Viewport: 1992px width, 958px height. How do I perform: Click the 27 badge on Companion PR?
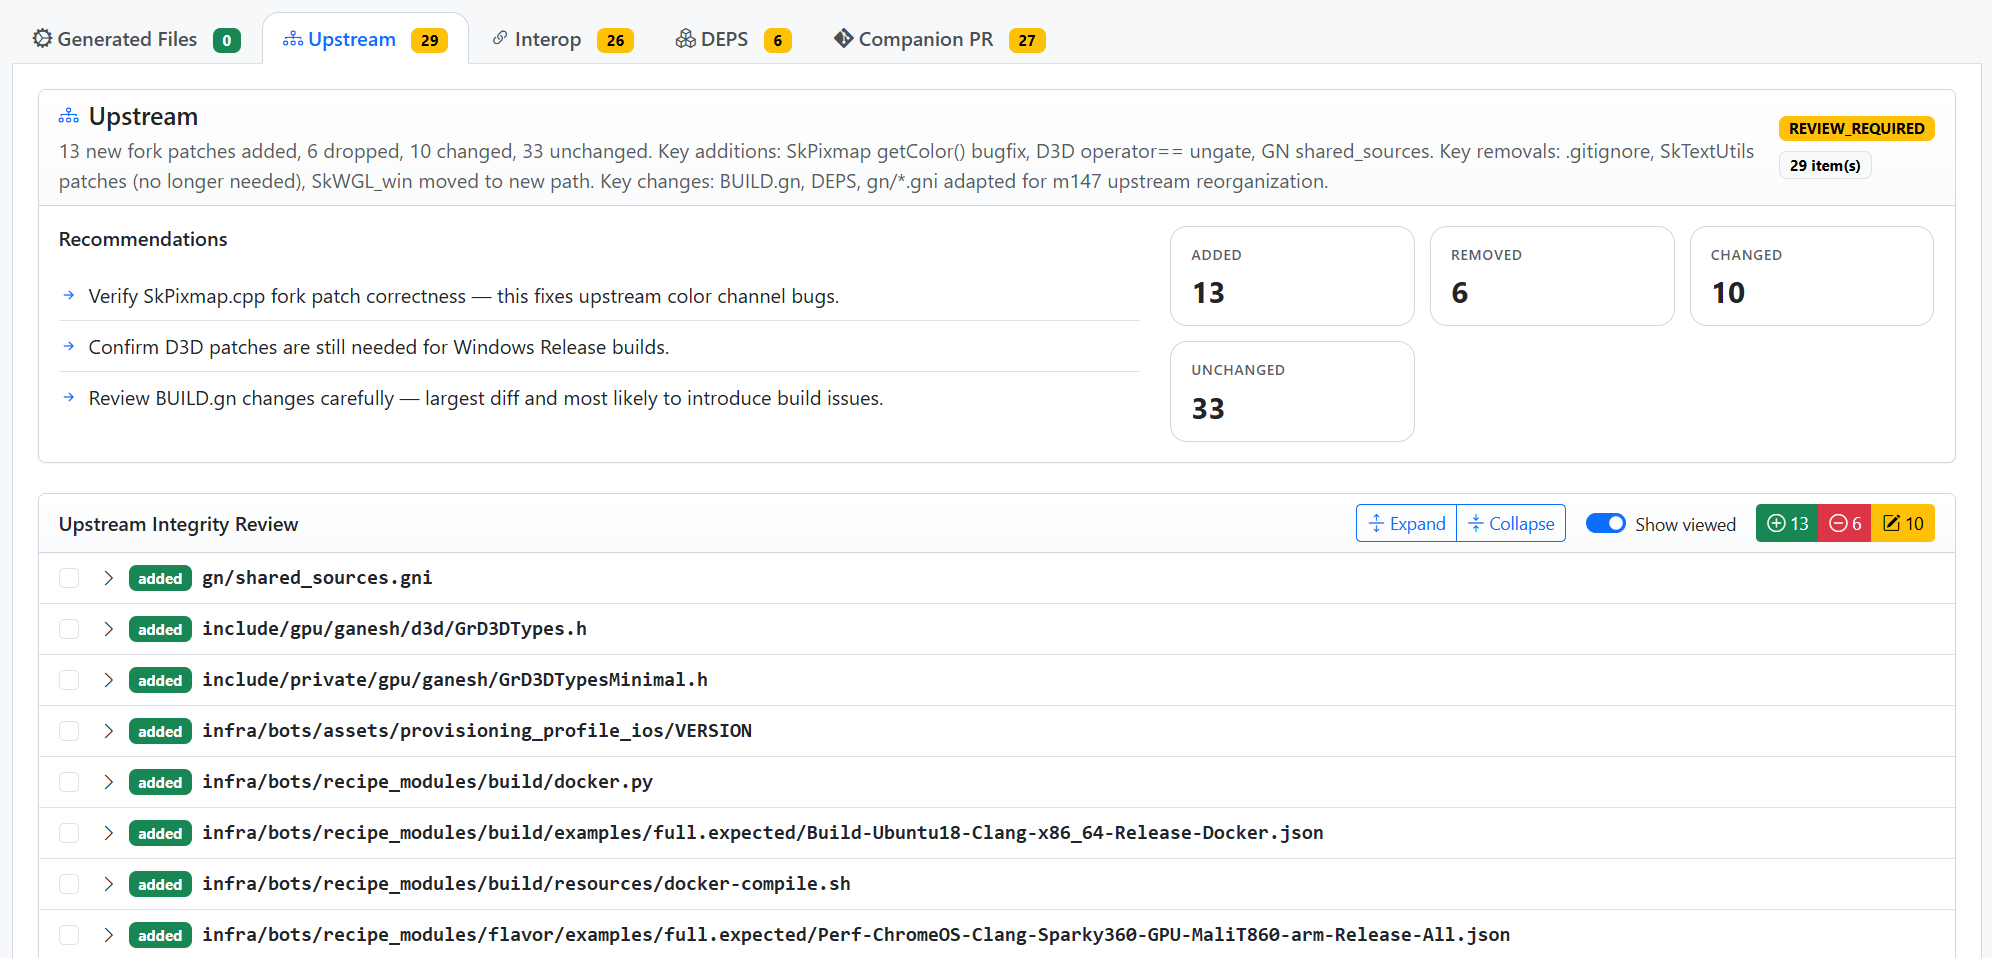tap(1027, 40)
